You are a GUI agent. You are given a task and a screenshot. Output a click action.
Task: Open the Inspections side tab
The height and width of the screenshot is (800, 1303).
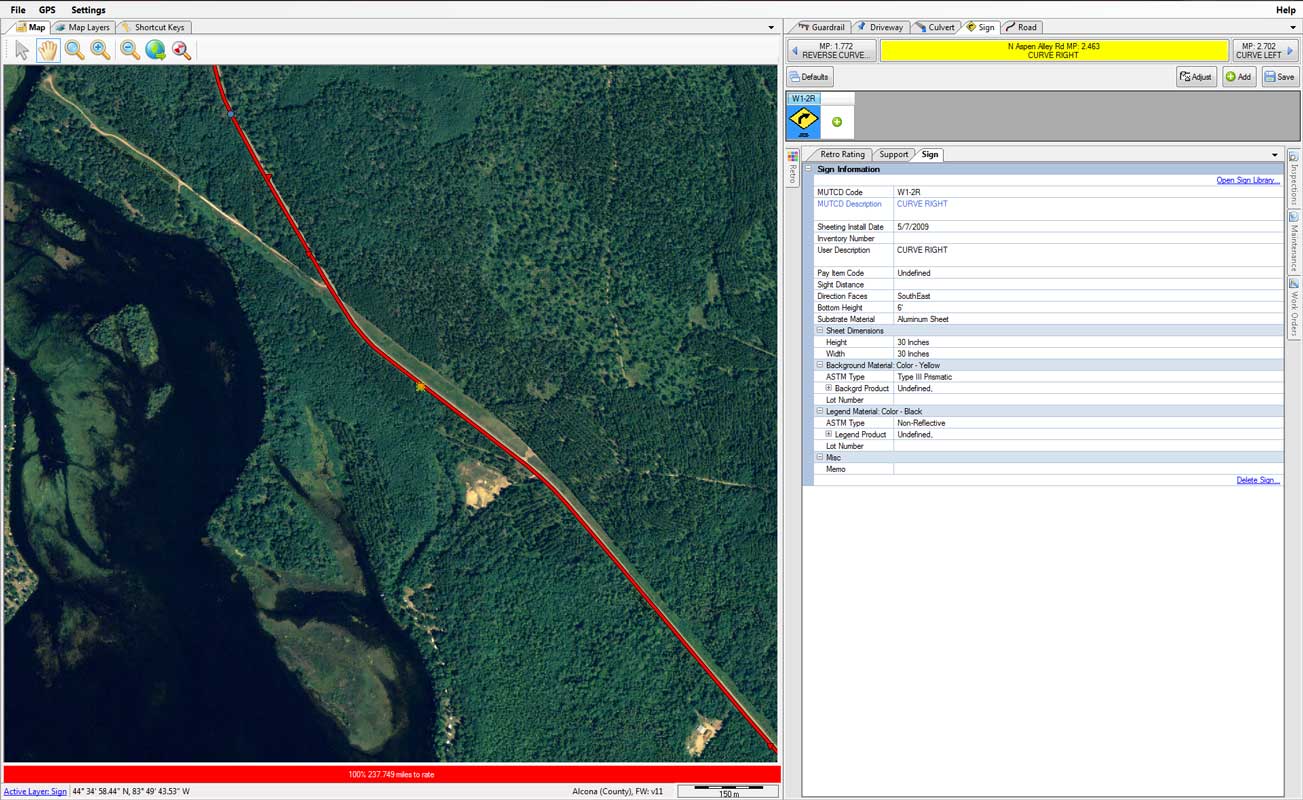(1293, 178)
